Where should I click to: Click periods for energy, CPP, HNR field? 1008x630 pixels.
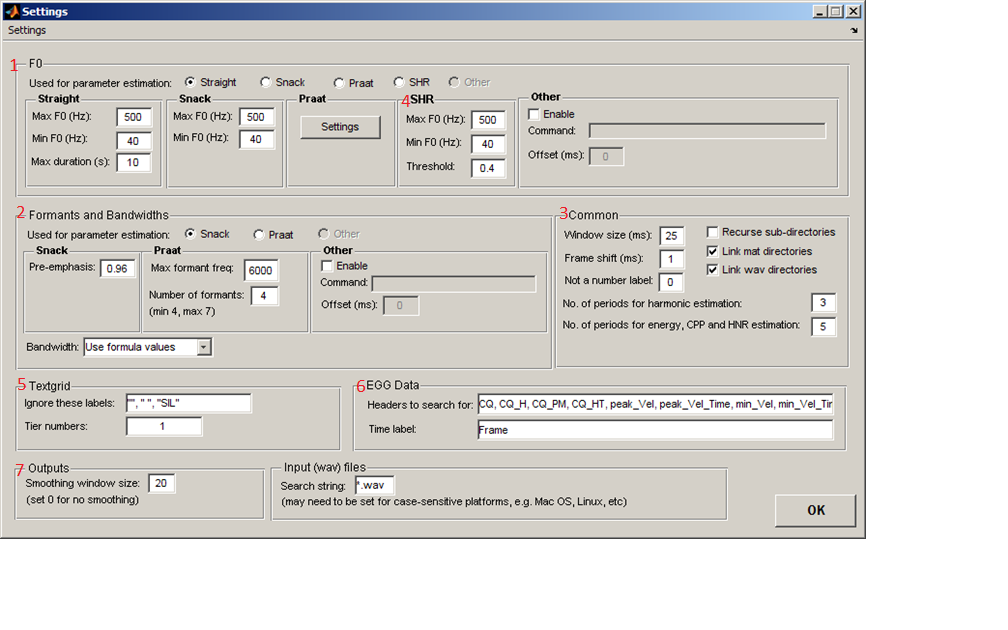click(824, 326)
